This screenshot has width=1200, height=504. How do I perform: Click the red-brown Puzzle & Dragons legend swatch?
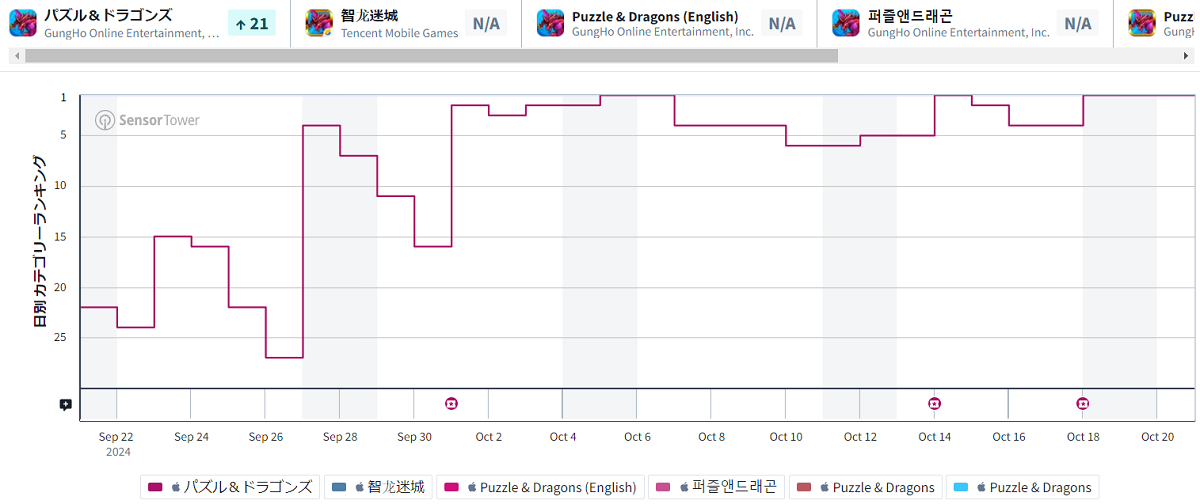[805, 487]
